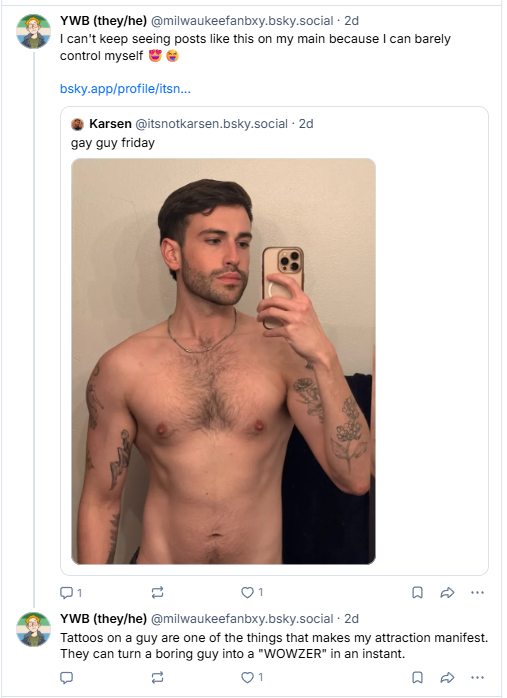Open @itsnotkarsen.bsky.social profile handle
The image size is (507, 698).
(211, 124)
